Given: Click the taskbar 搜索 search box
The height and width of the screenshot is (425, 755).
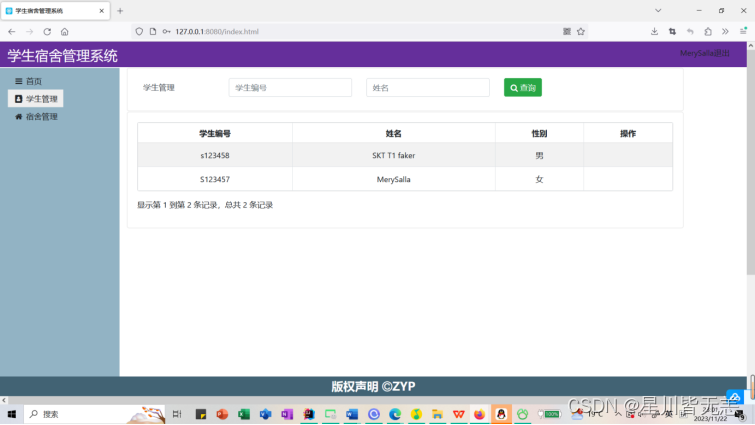Looking at the screenshot, I should (x=95, y=414).
